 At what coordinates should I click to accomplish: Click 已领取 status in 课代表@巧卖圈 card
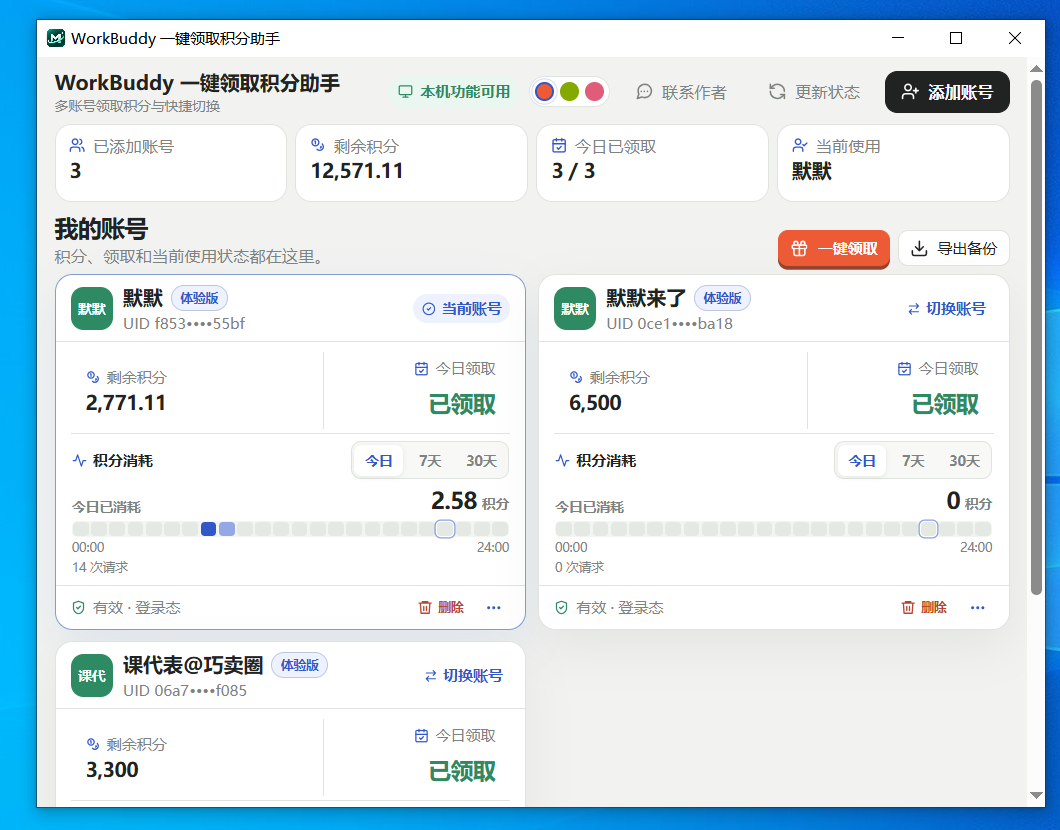click(x=462, y=771)
